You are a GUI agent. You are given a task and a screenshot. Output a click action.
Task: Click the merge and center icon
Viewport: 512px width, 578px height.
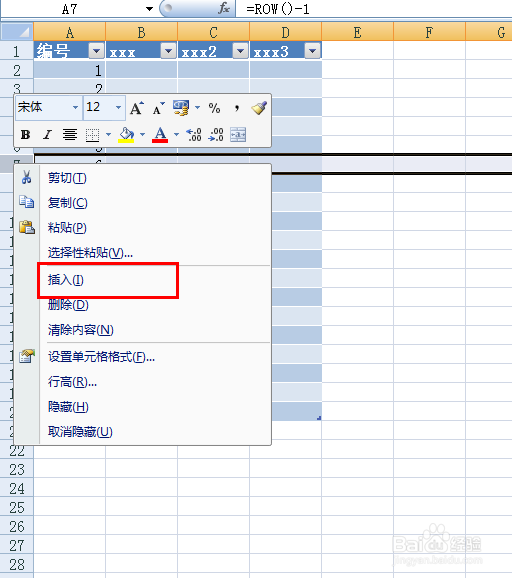click(238, 135)
